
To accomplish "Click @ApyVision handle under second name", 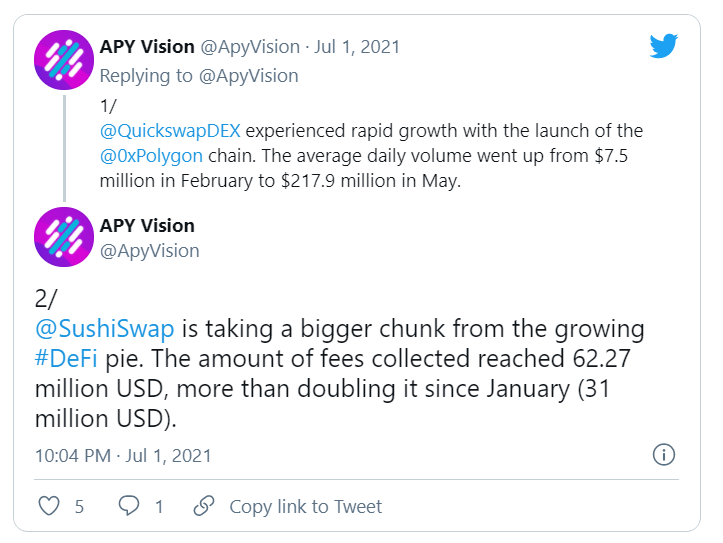I will [150, 251].
